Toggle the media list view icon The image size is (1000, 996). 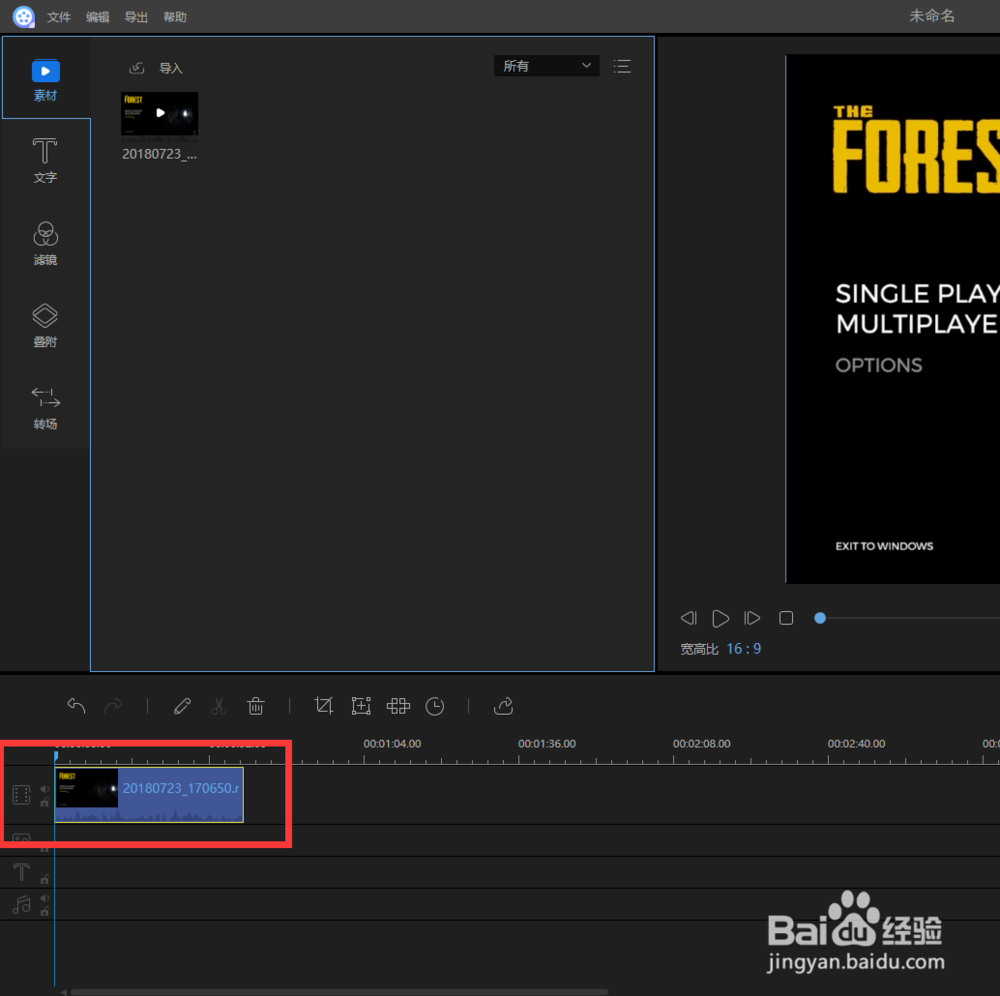click(x=622, y=66)
